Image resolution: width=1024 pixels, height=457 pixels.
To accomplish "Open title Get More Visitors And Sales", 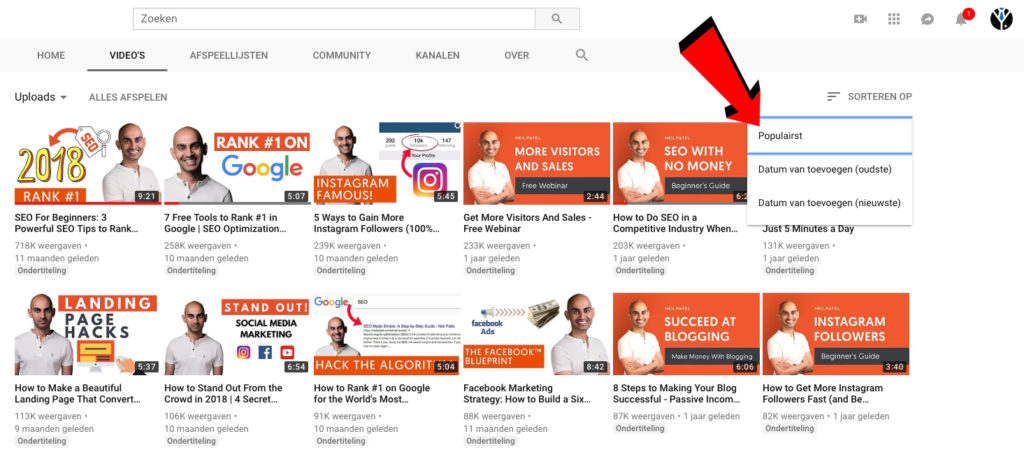I will [x=528, y=223].
